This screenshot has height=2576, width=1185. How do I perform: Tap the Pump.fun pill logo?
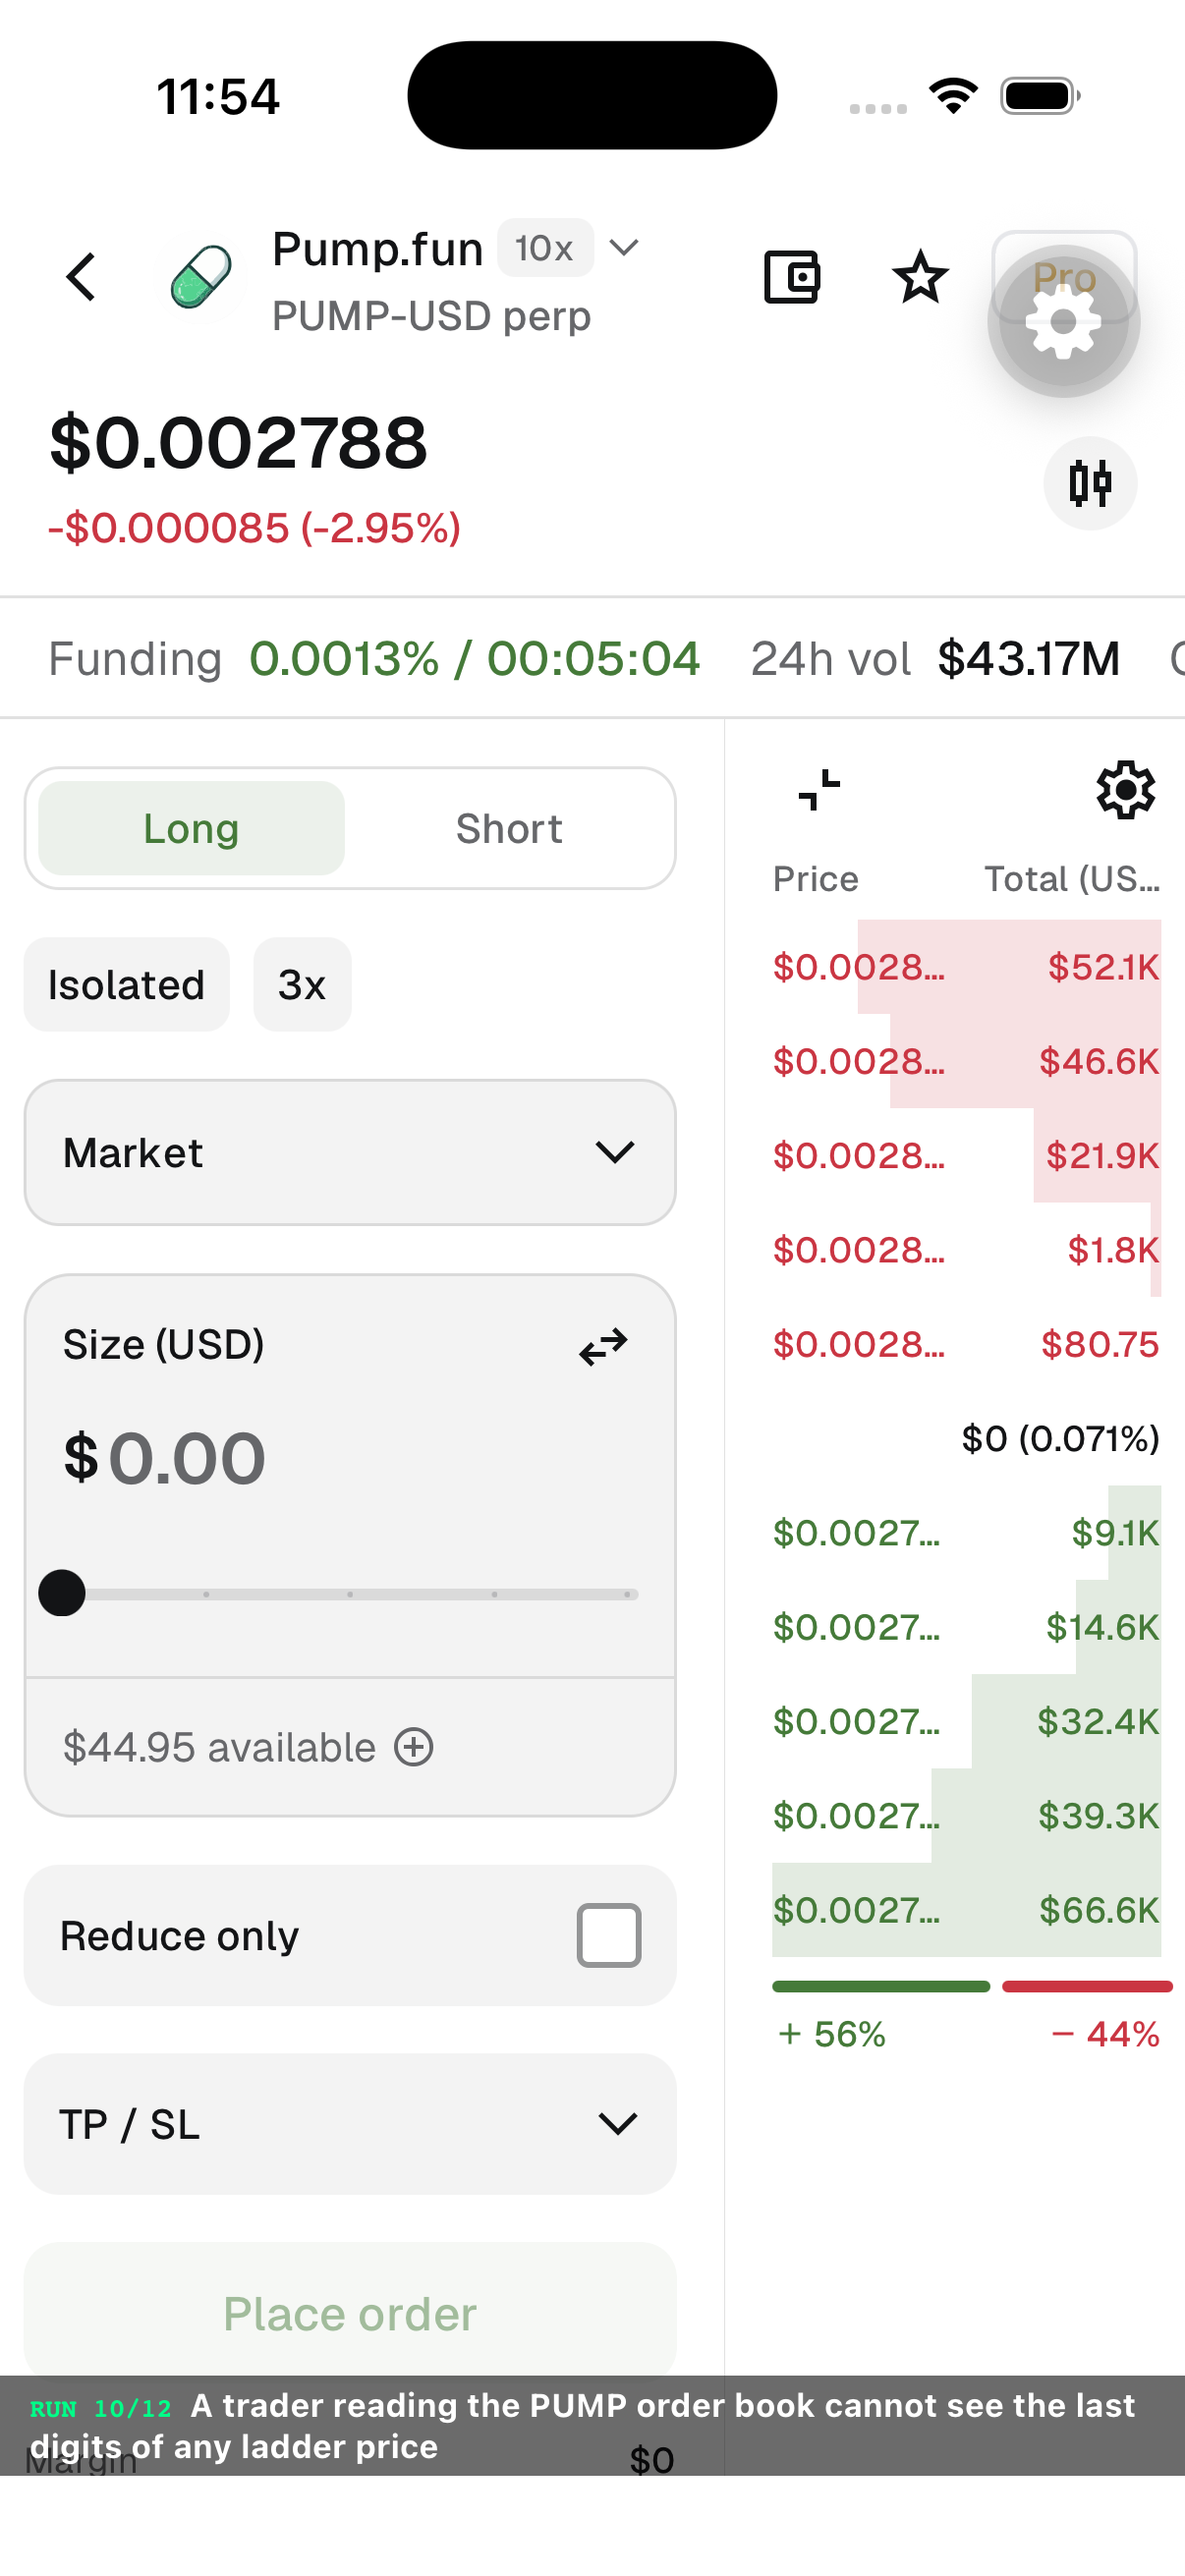(x=201, y=277)
